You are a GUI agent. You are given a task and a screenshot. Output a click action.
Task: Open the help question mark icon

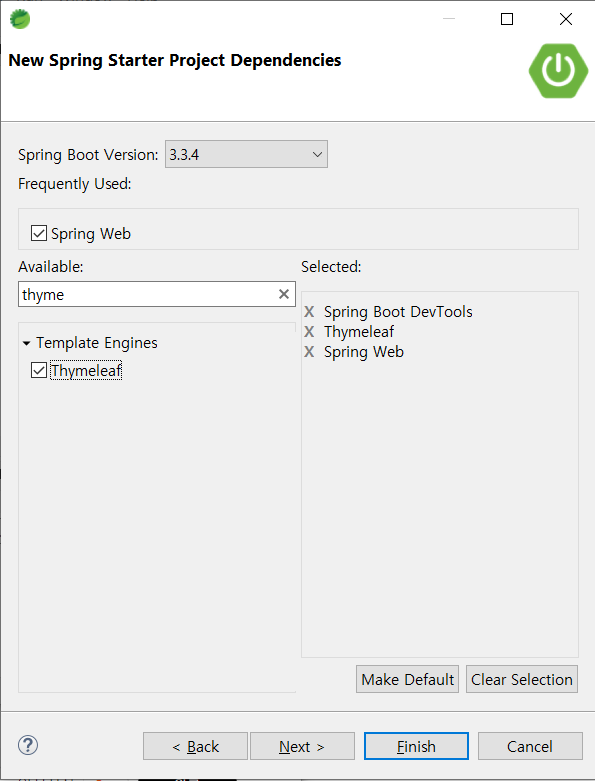[x=28, y=745]
